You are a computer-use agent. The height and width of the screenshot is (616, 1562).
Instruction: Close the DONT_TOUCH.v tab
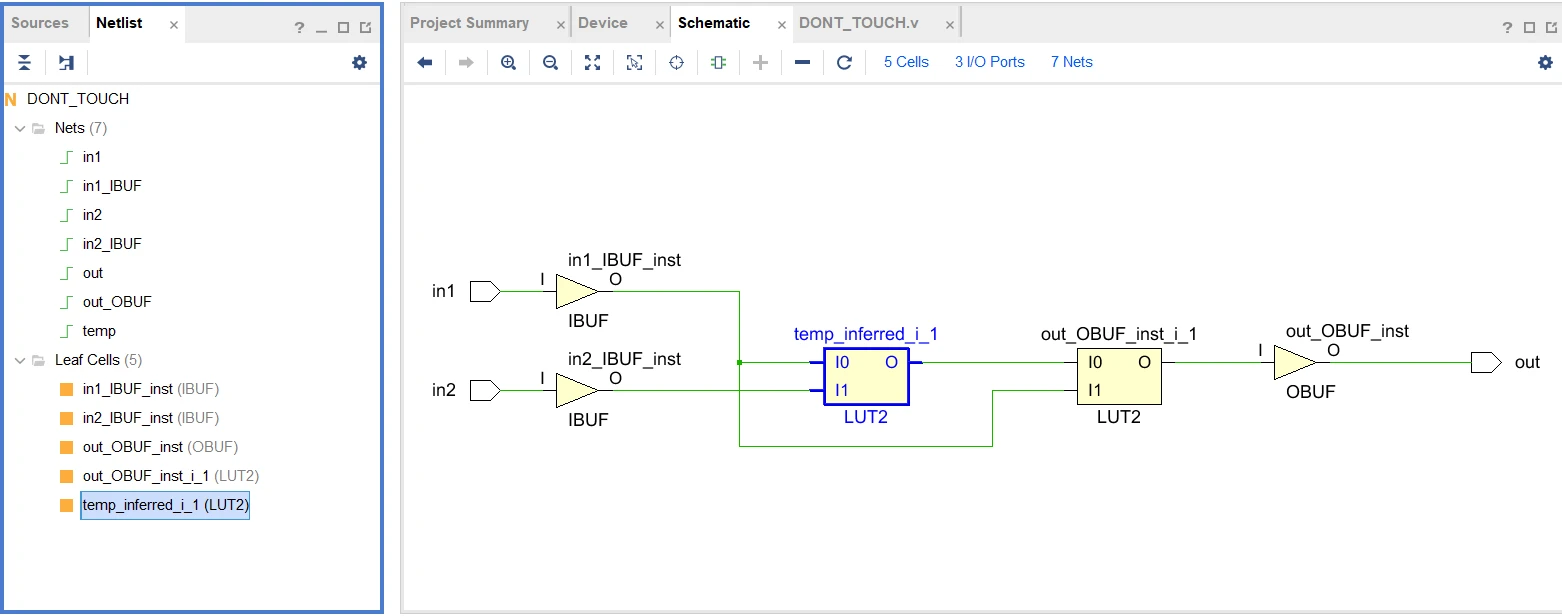point(950,24)
